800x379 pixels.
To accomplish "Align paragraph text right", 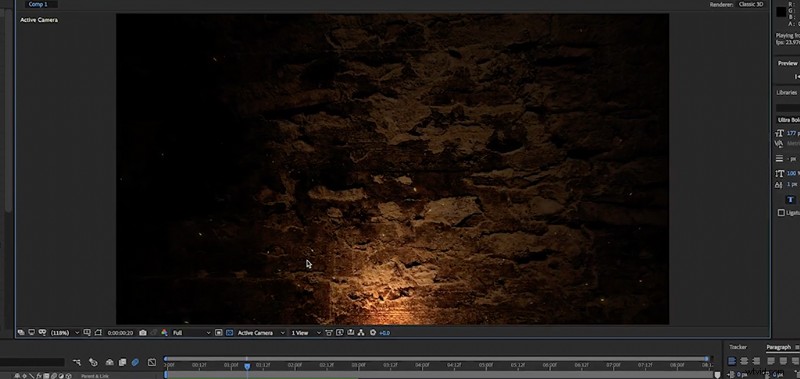I will point(756,361).
